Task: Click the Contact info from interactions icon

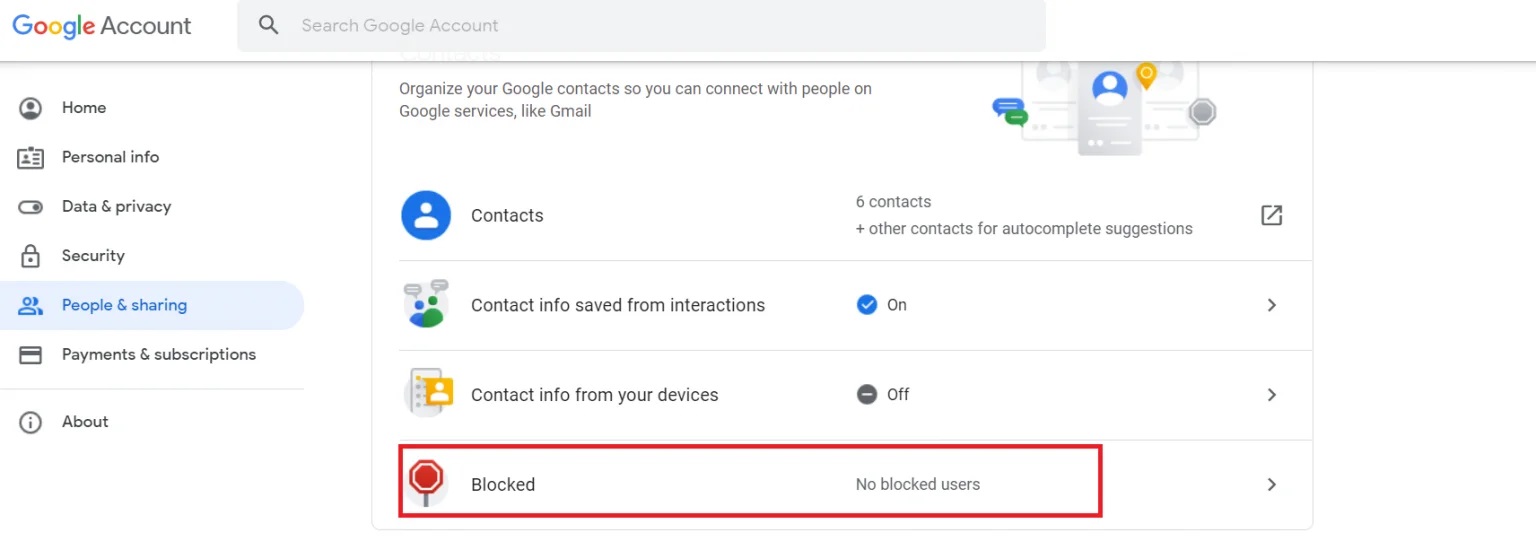Action: click(x=426, y=304)
